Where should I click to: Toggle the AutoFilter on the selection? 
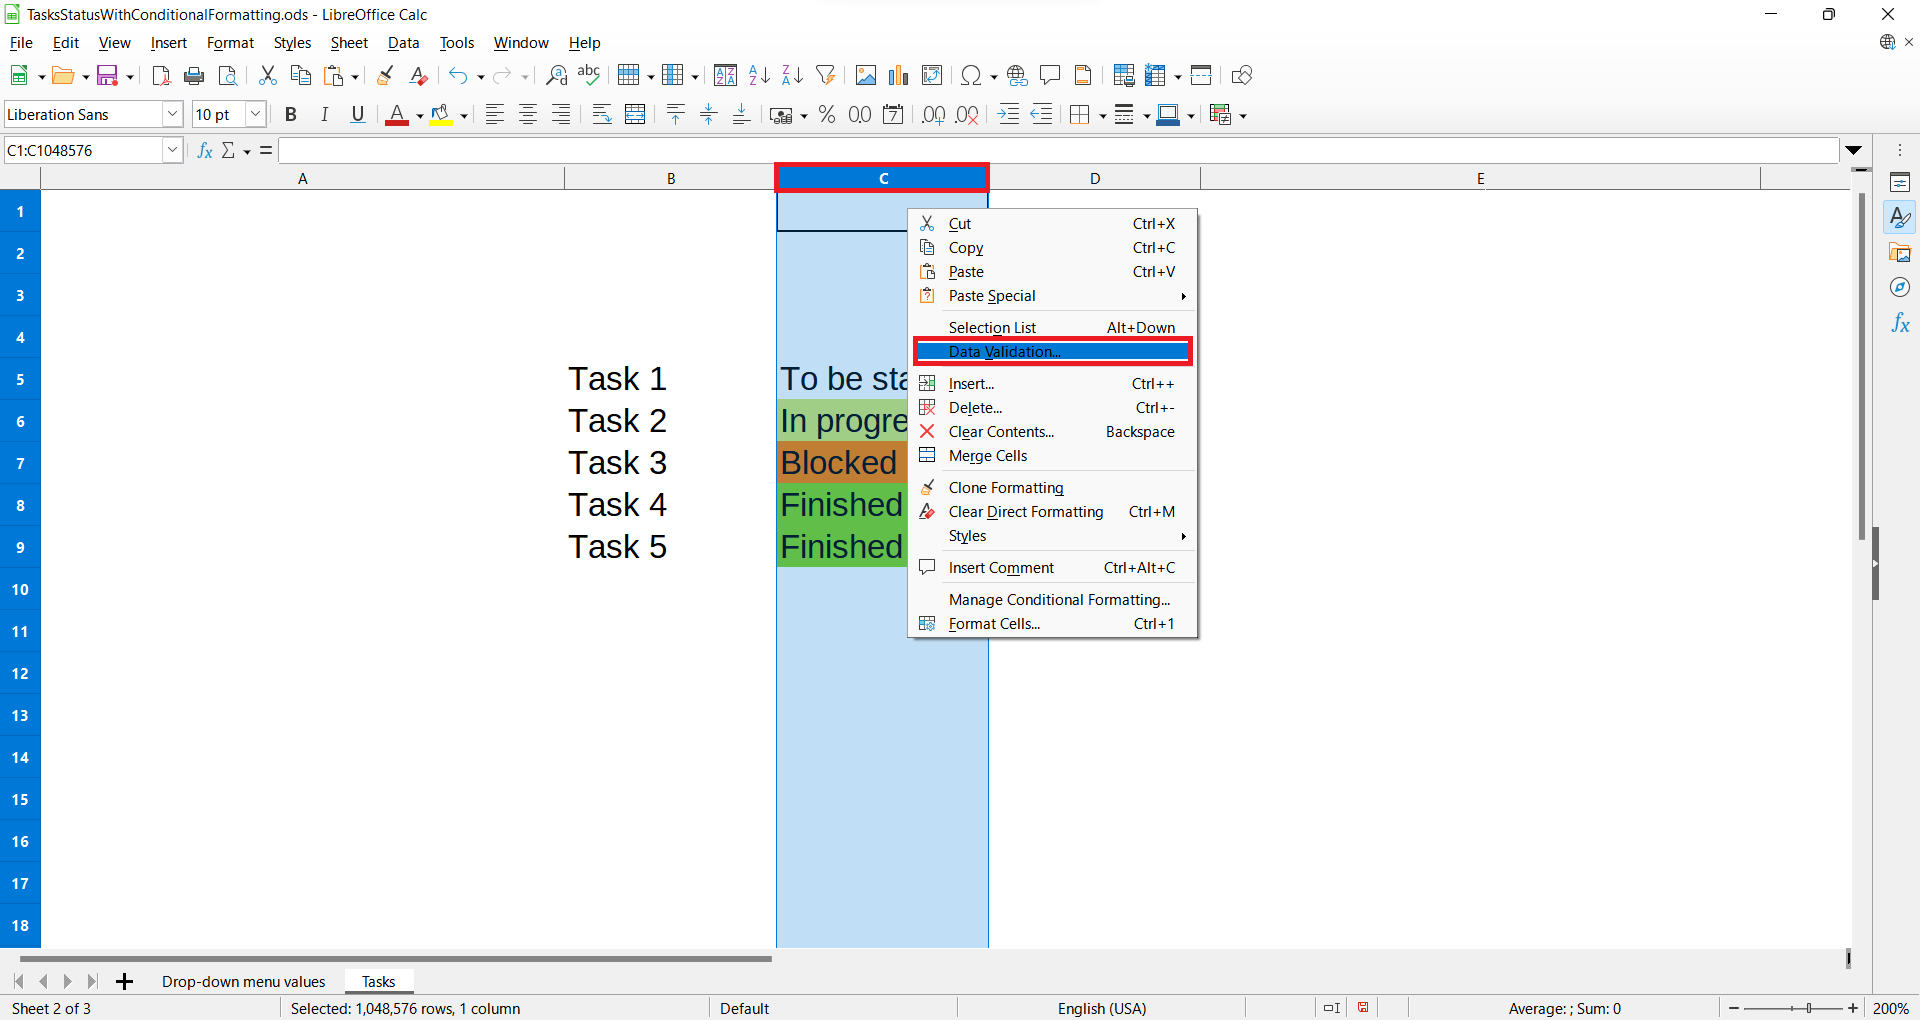[826, 76]
